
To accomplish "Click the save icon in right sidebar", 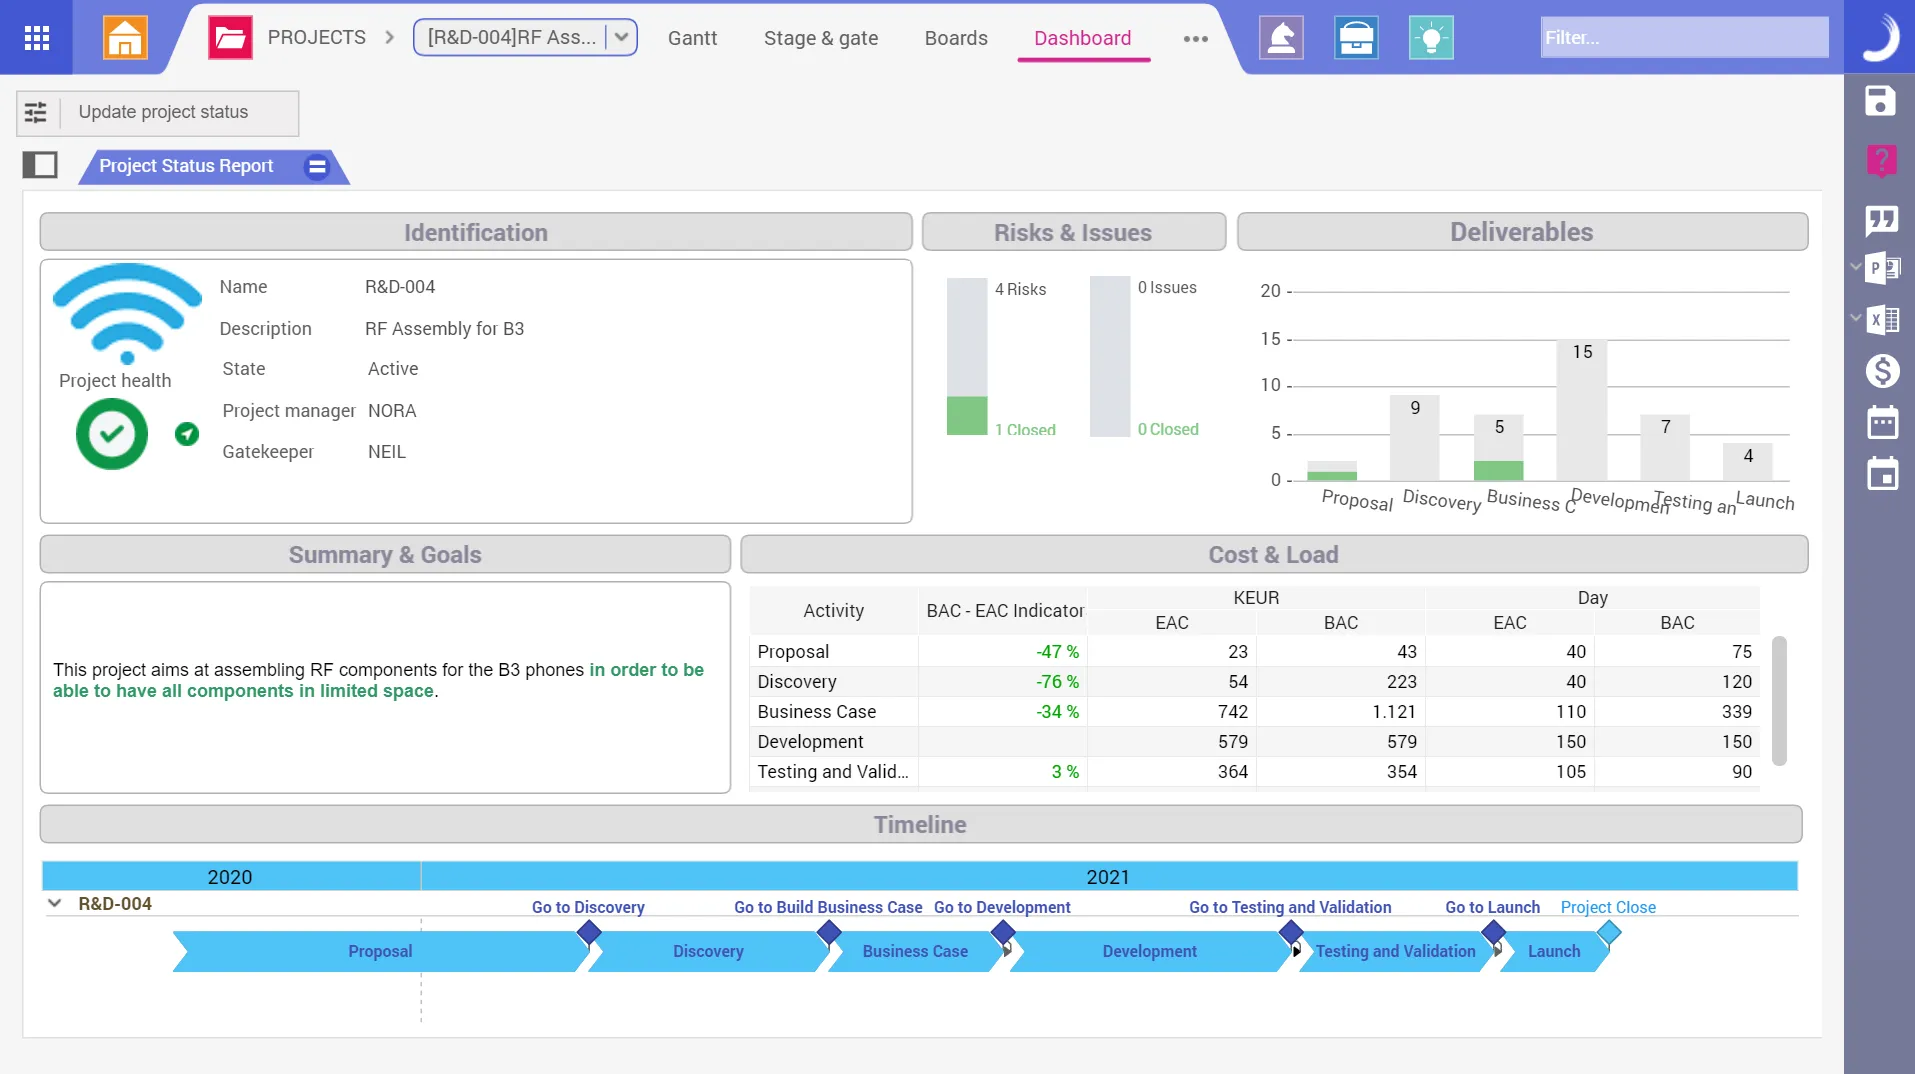I will pos(1880,101).
